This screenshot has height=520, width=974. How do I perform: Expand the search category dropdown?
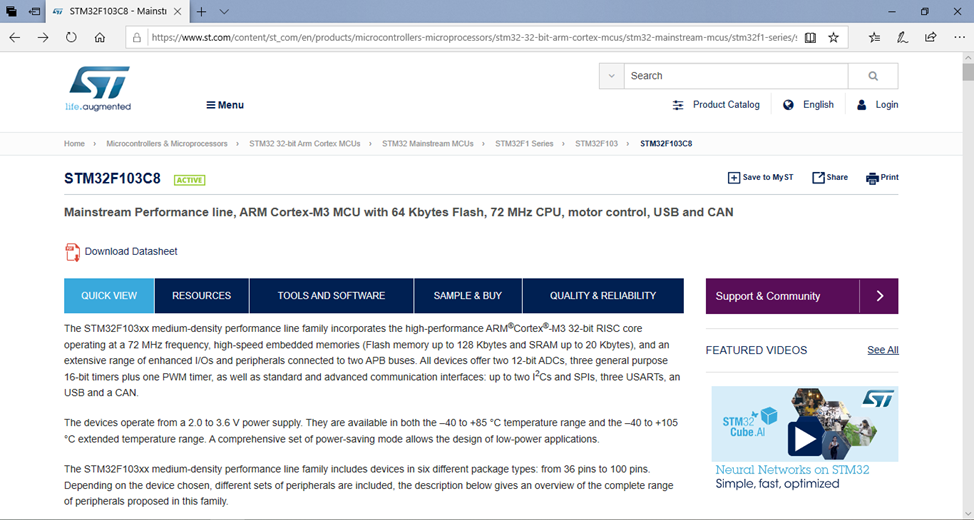611,76
